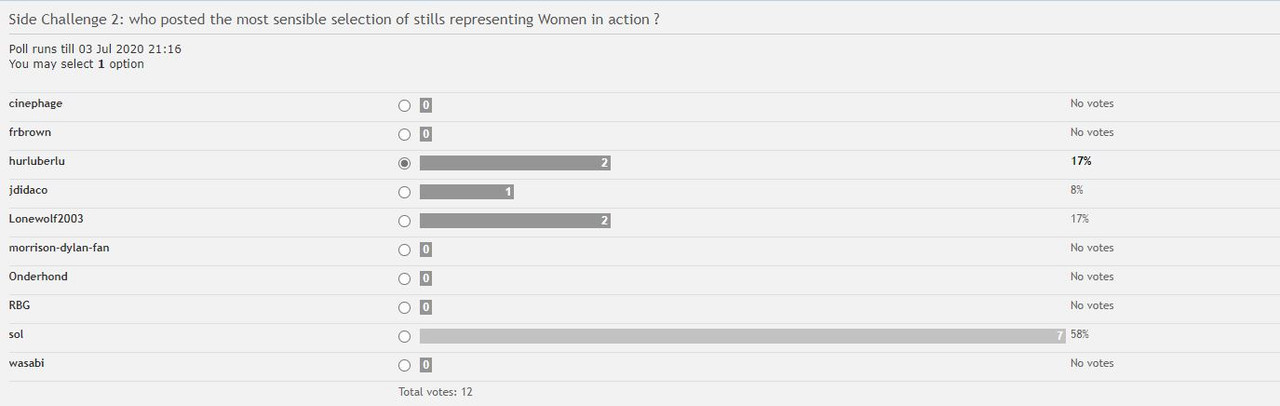Click the jdidaco one-vote bar
Viewport: 1280px width, 406px height.
(467, 192)
